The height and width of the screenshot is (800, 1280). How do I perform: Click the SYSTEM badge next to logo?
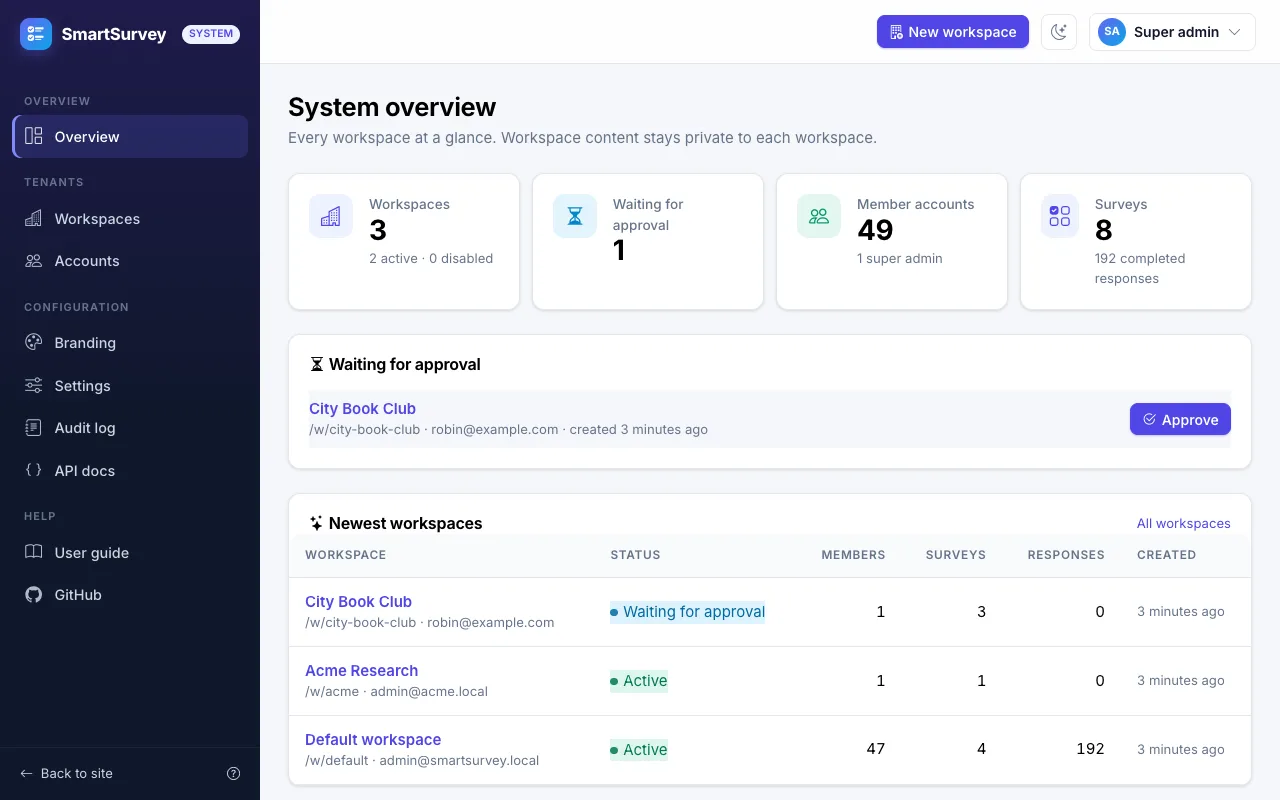coord(211,34)
